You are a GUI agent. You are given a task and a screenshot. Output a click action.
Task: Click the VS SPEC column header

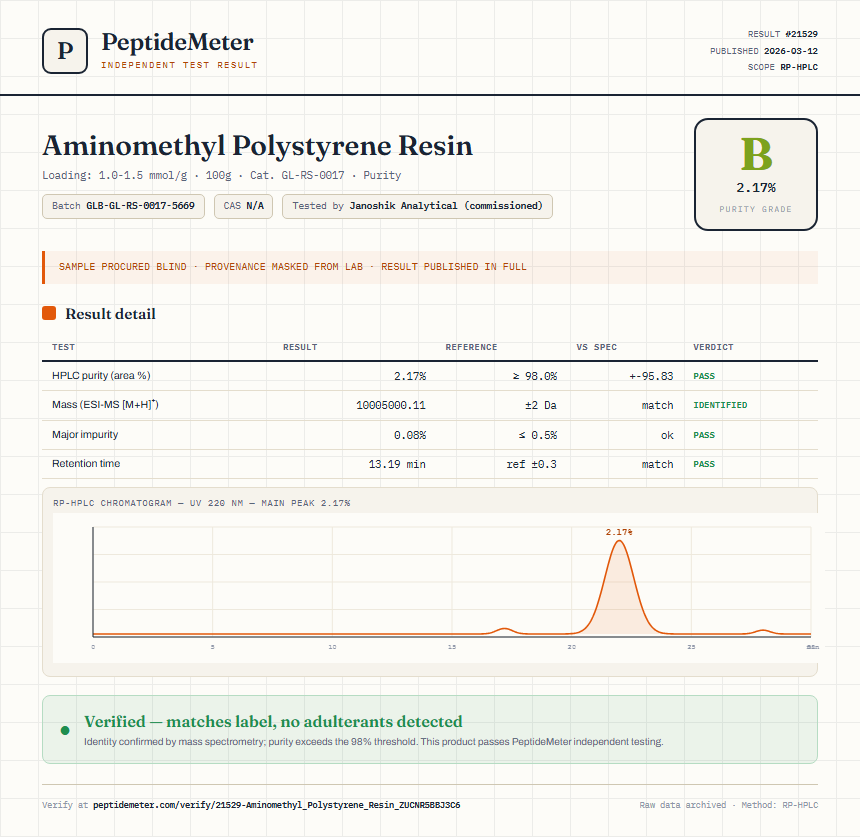(x=597, y=347)
